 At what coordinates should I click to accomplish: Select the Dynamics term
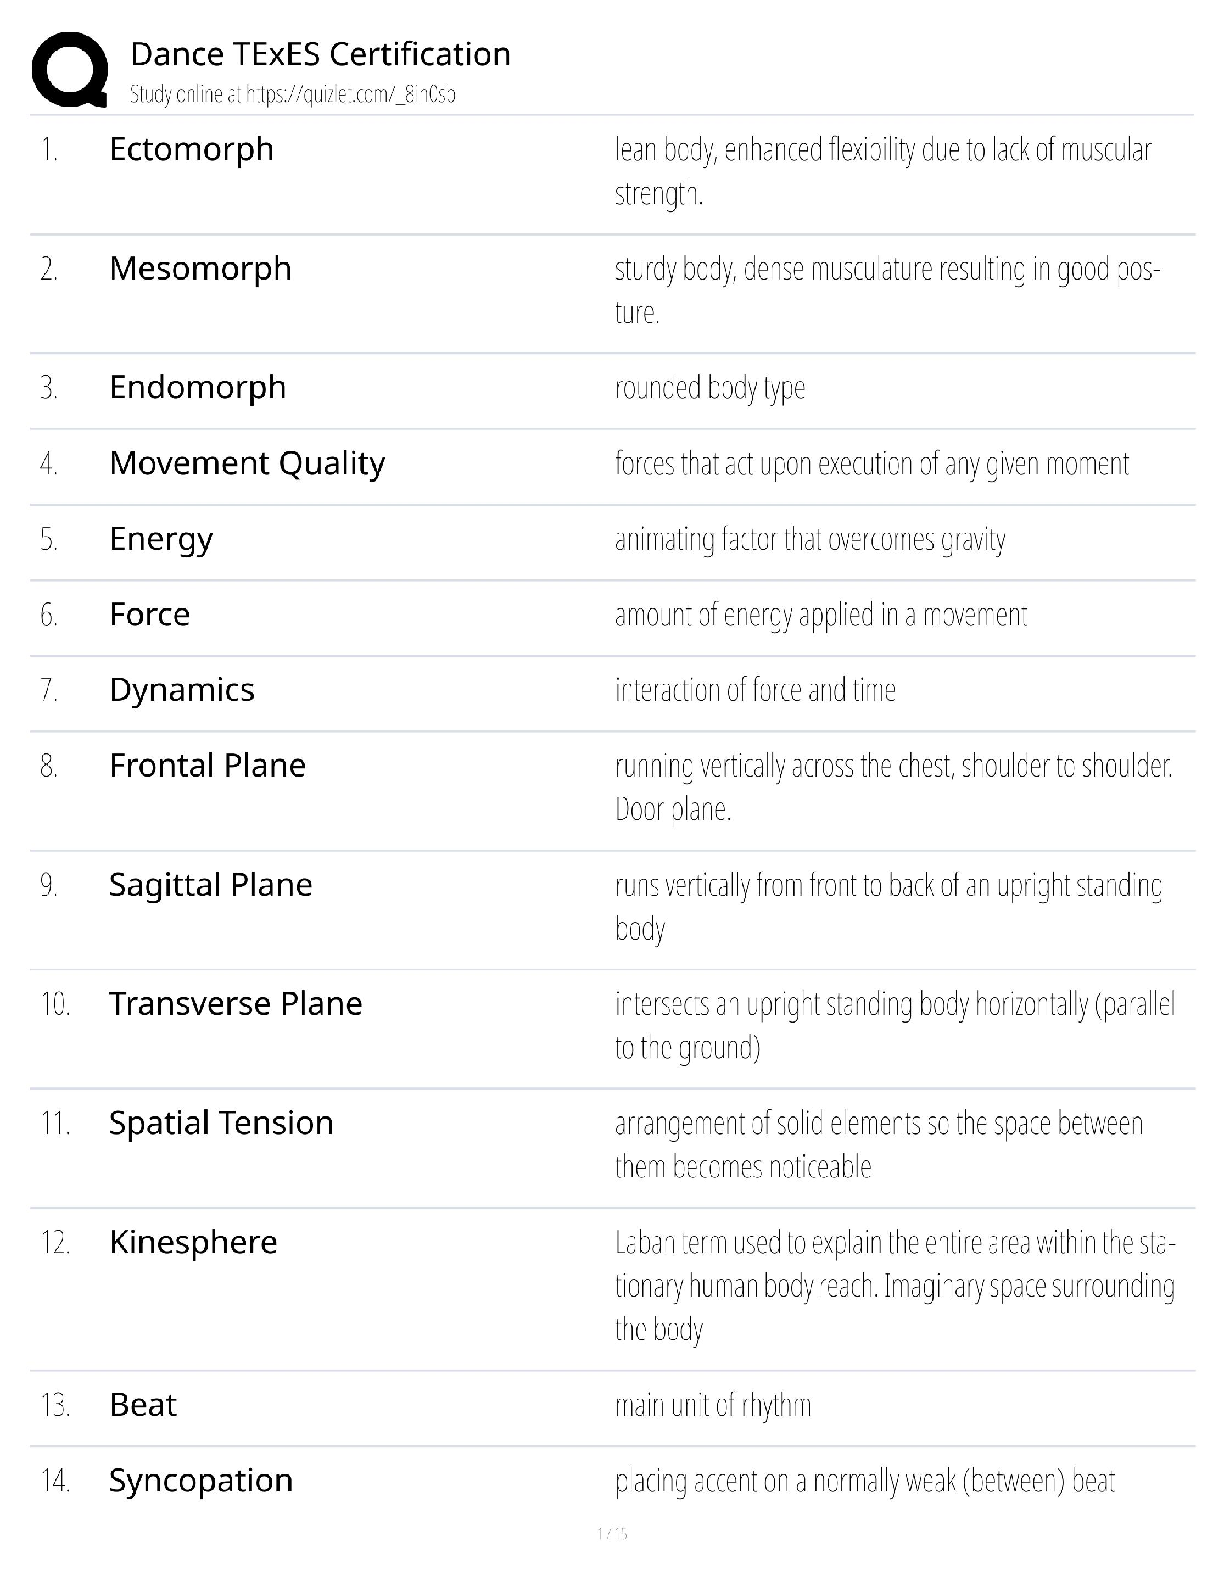182,690
